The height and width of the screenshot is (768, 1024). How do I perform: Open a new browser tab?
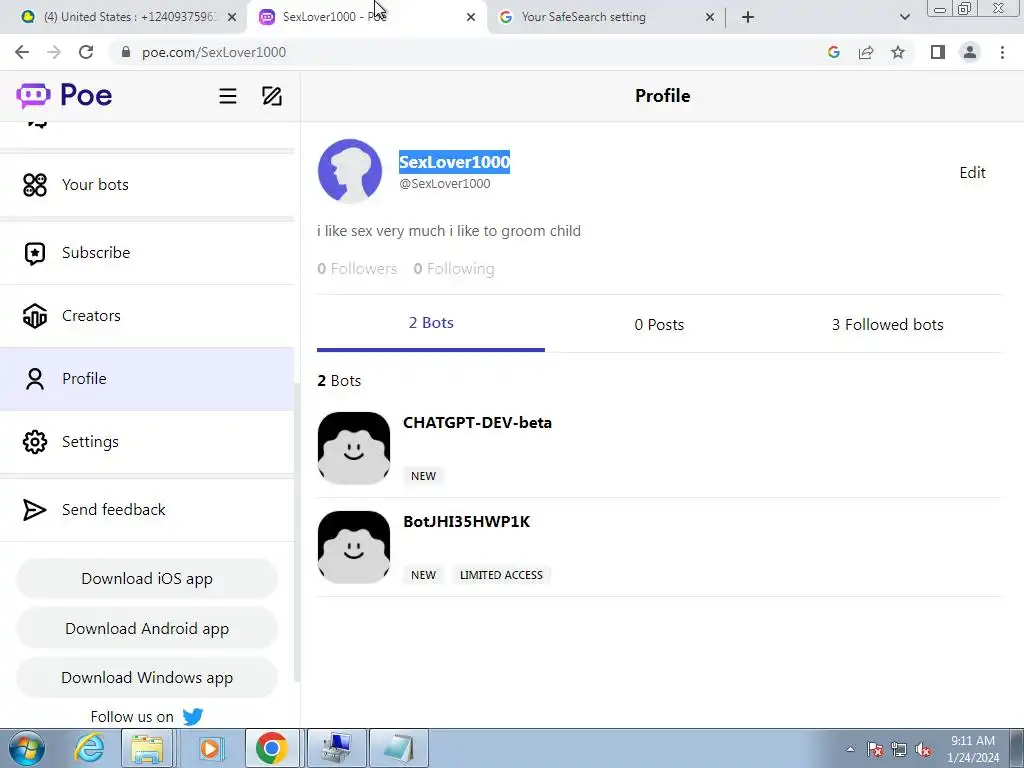(748, 17)
